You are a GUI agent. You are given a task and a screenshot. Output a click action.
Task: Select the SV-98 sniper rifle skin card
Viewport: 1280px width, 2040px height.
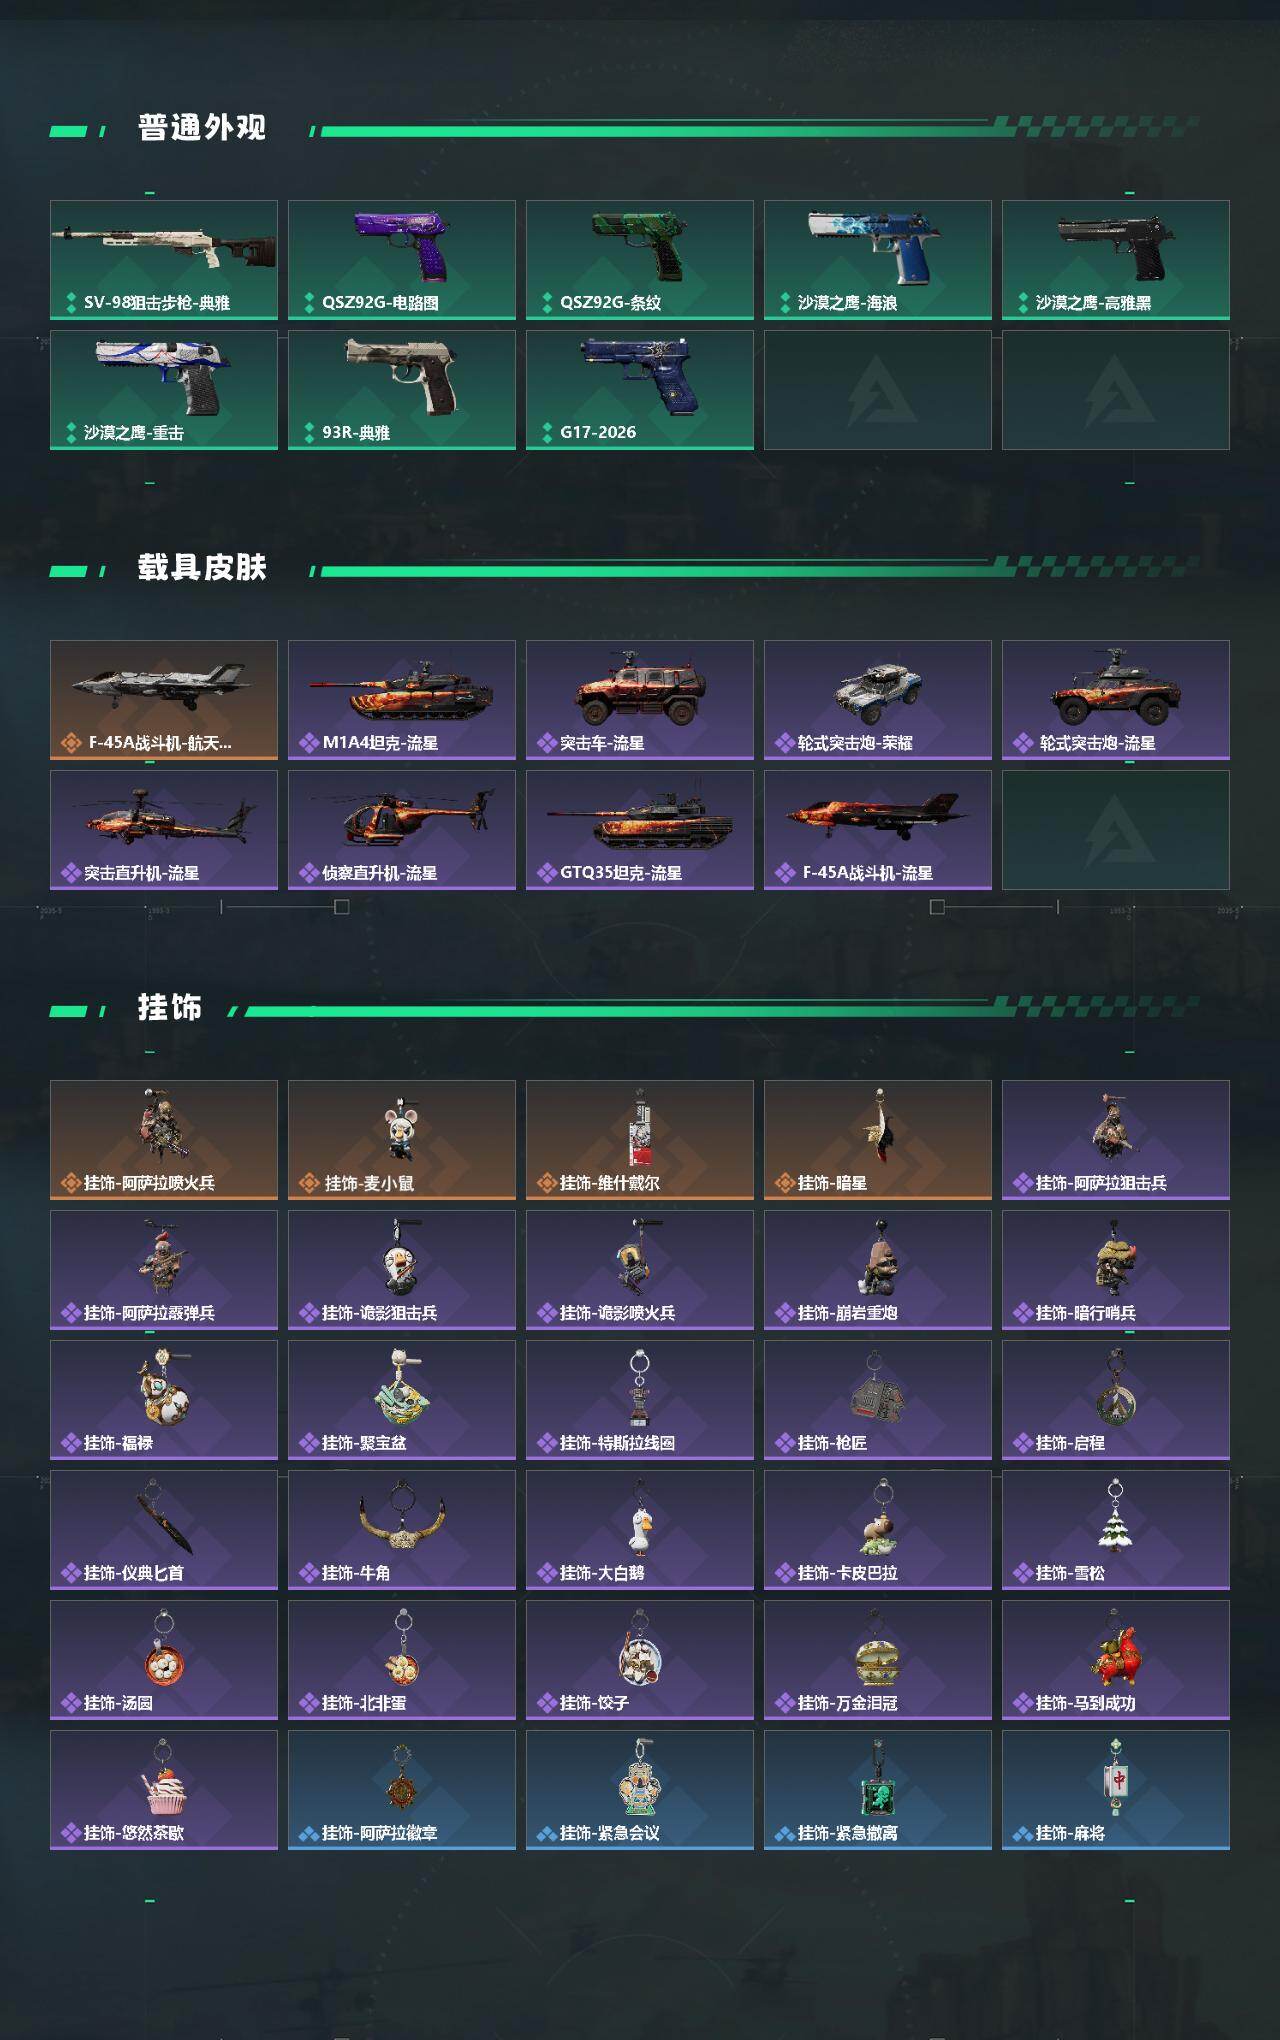(x=164, y=260)
